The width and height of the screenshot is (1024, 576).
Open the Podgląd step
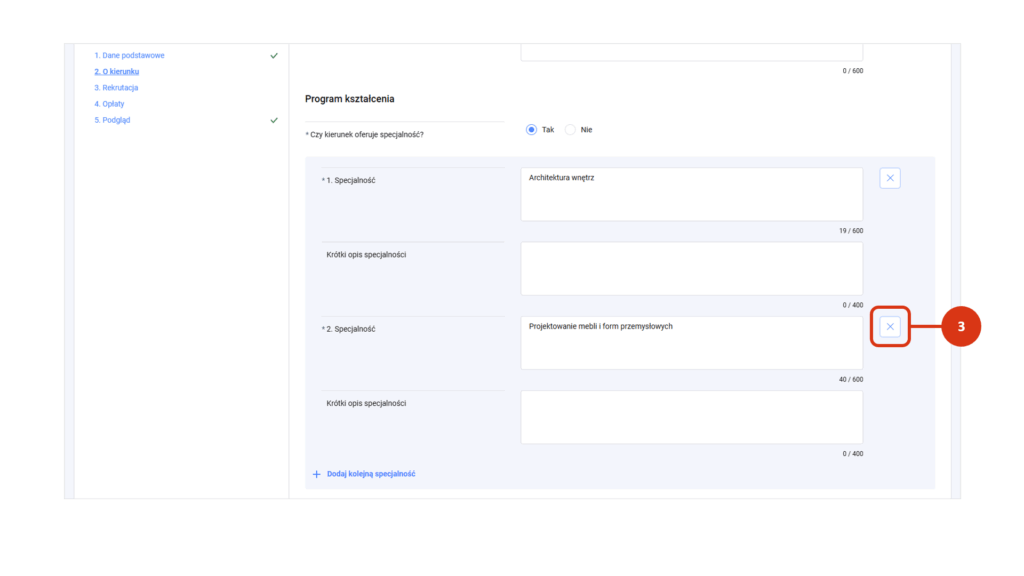pyautogui.click(x=112, y=120)
